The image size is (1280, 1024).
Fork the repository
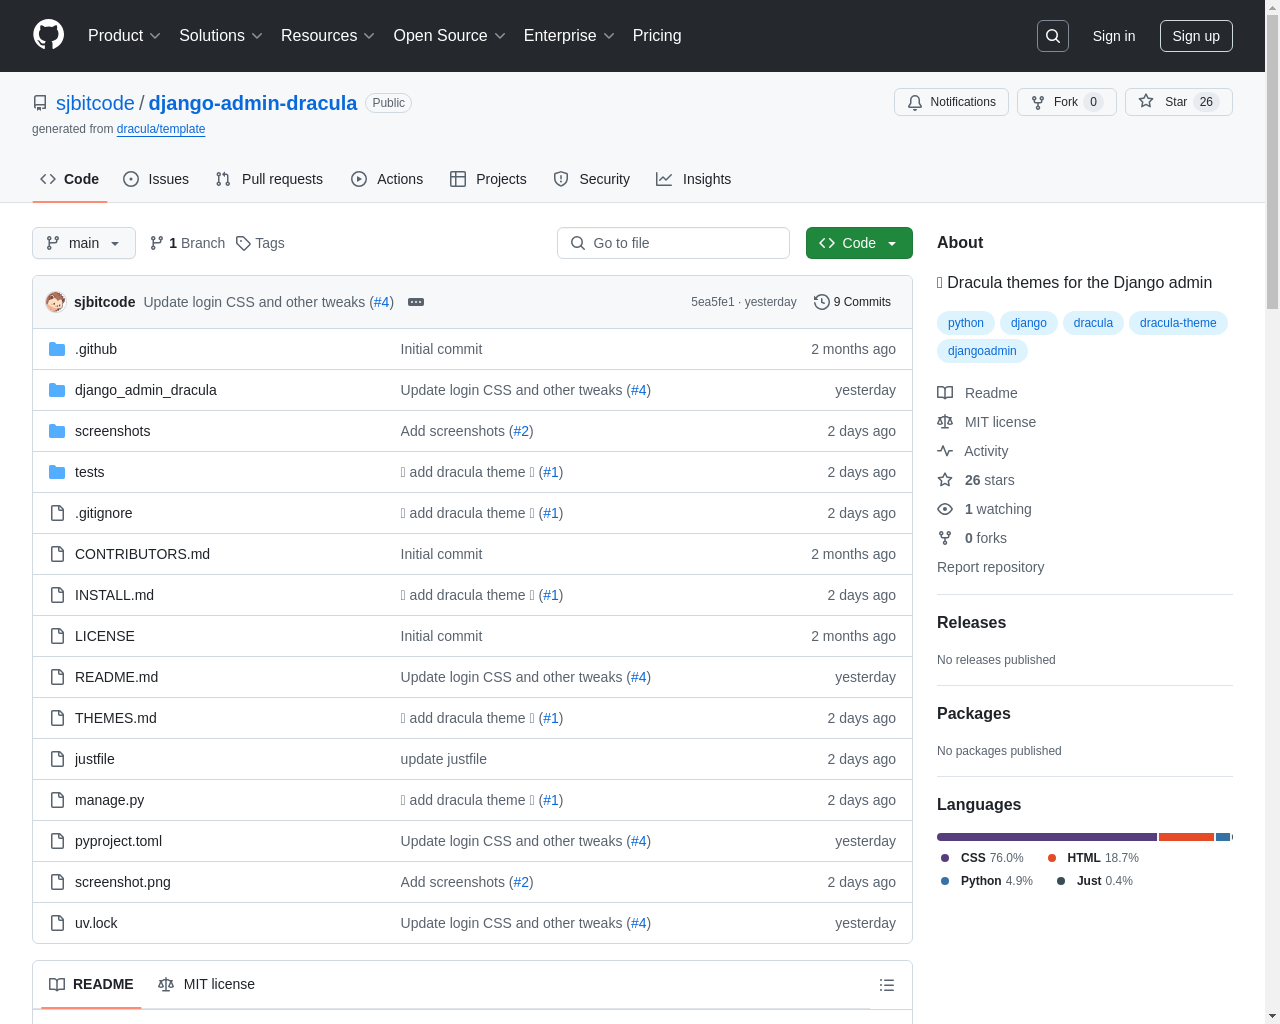(1066, 102)
